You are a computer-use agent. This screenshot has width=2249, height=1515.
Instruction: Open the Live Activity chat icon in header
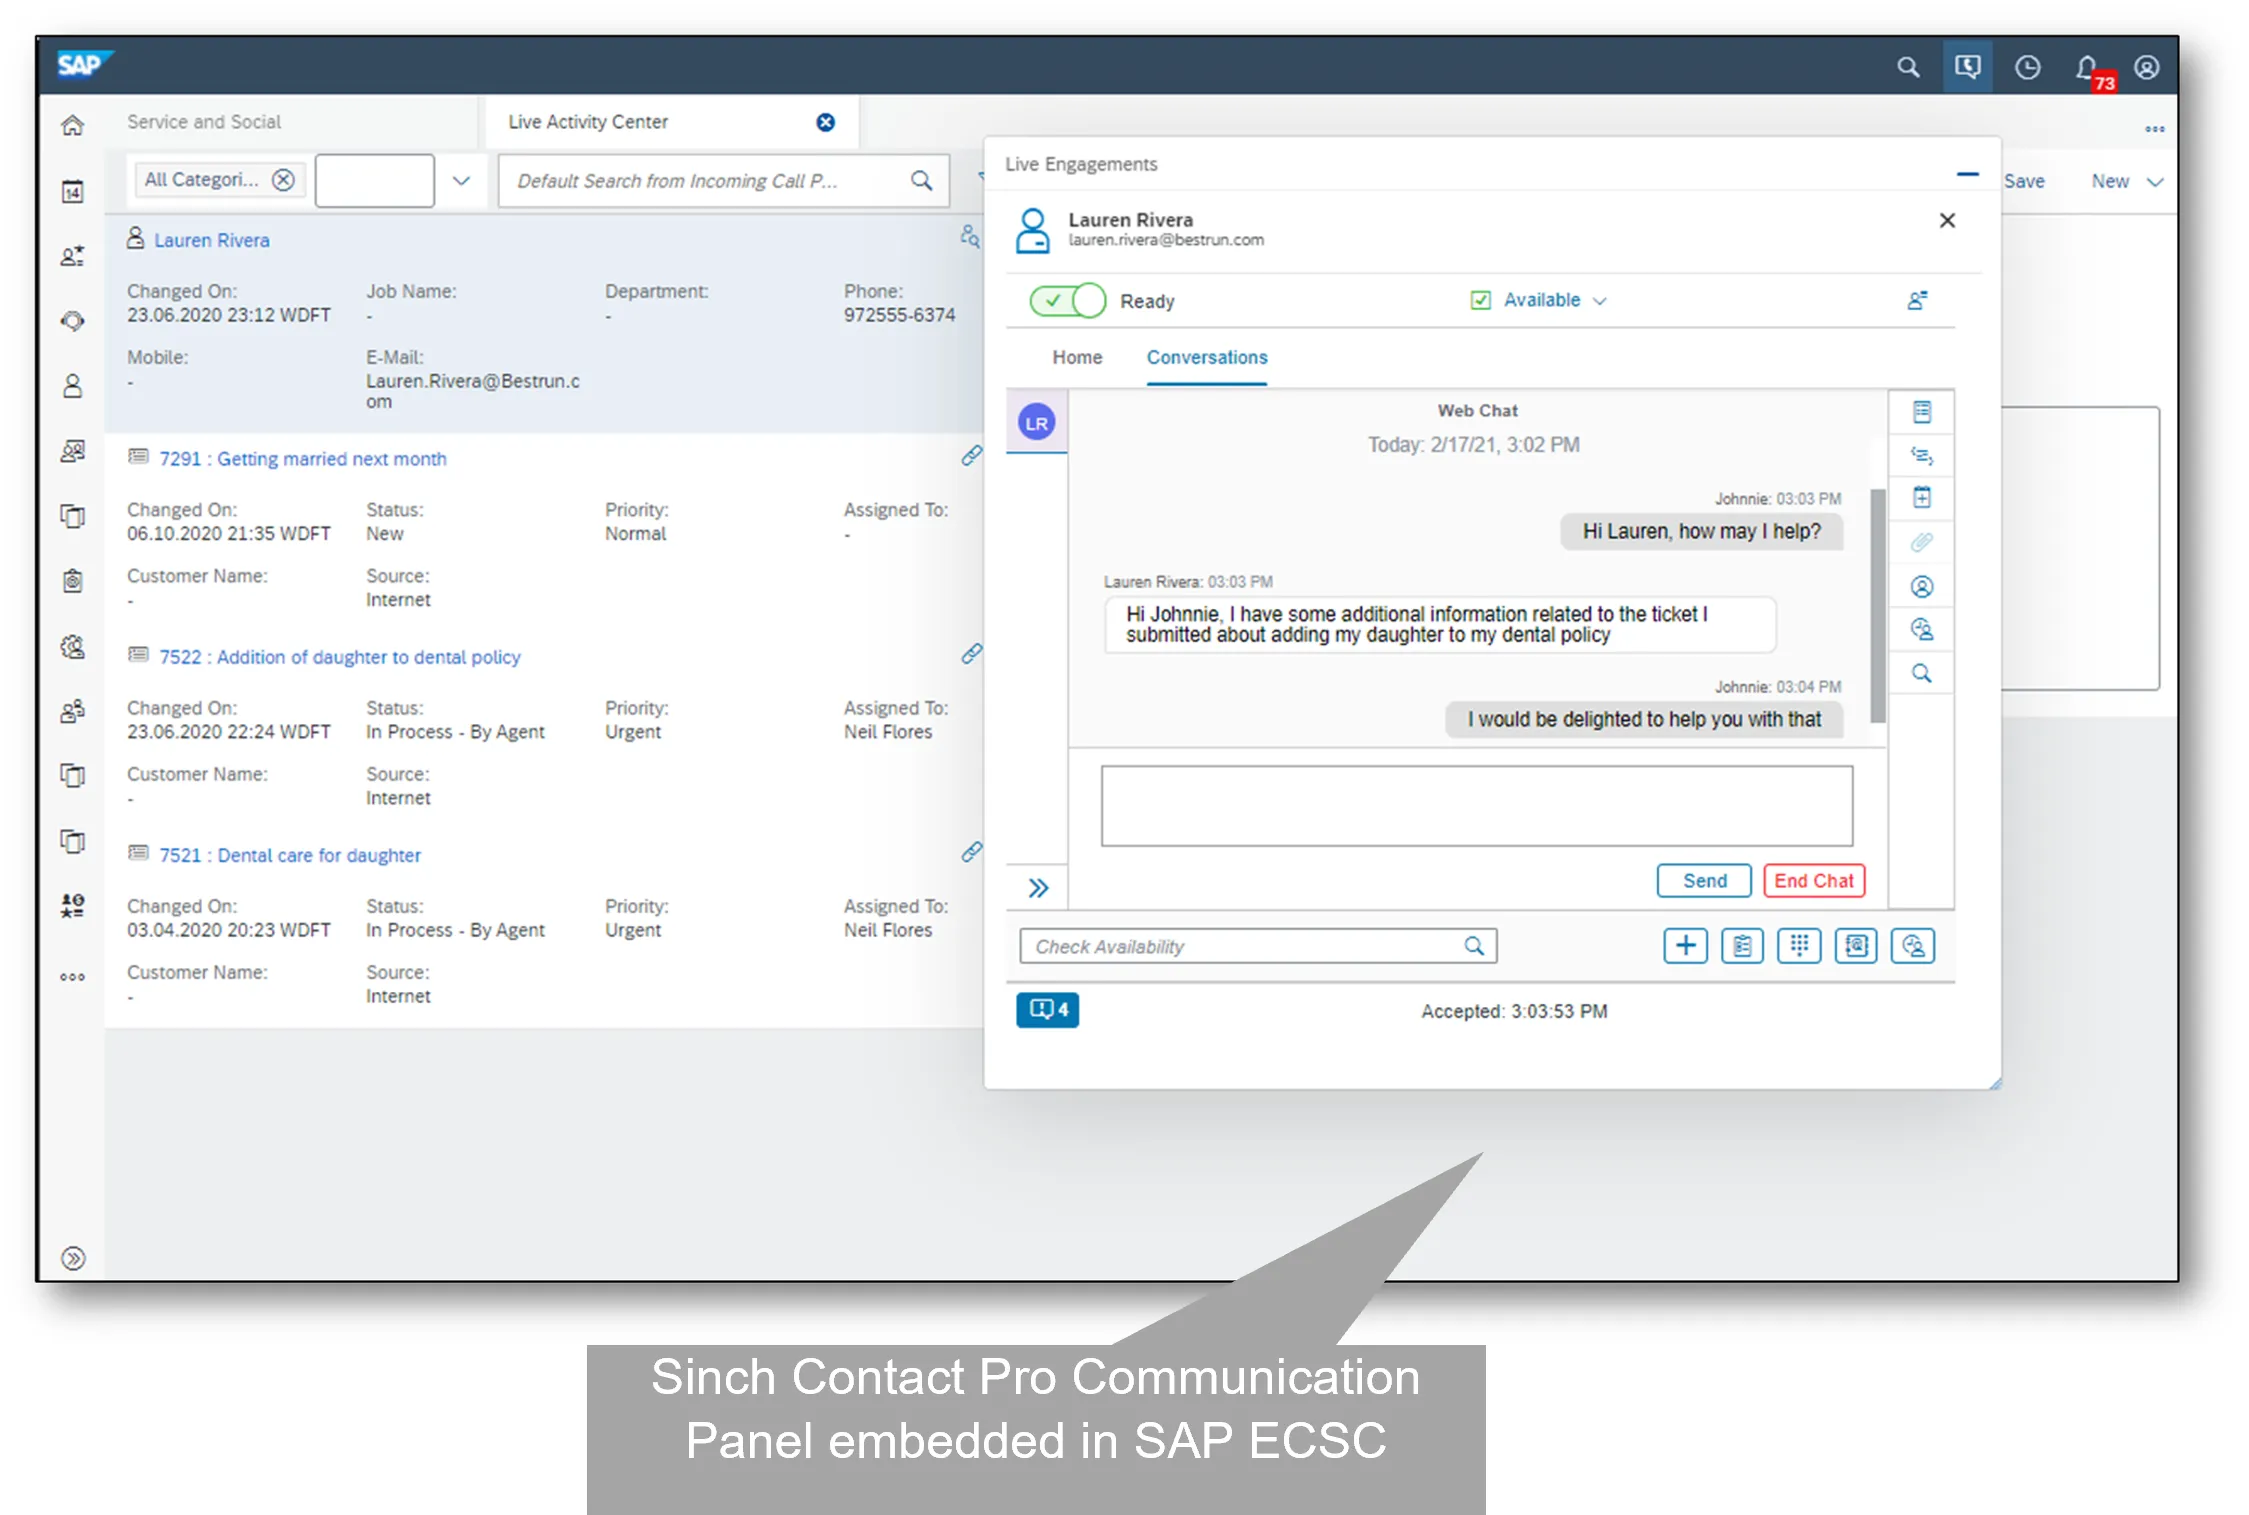[1967, 67]
